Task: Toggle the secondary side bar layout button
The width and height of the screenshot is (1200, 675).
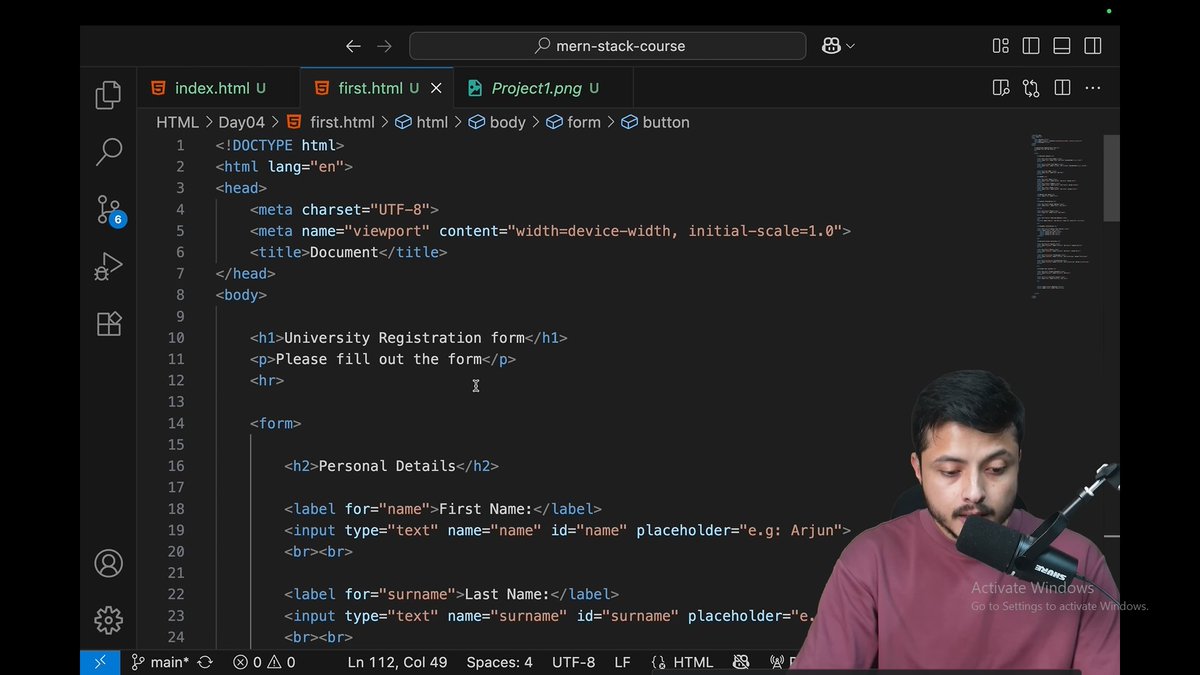Action: click(1093, 46)
